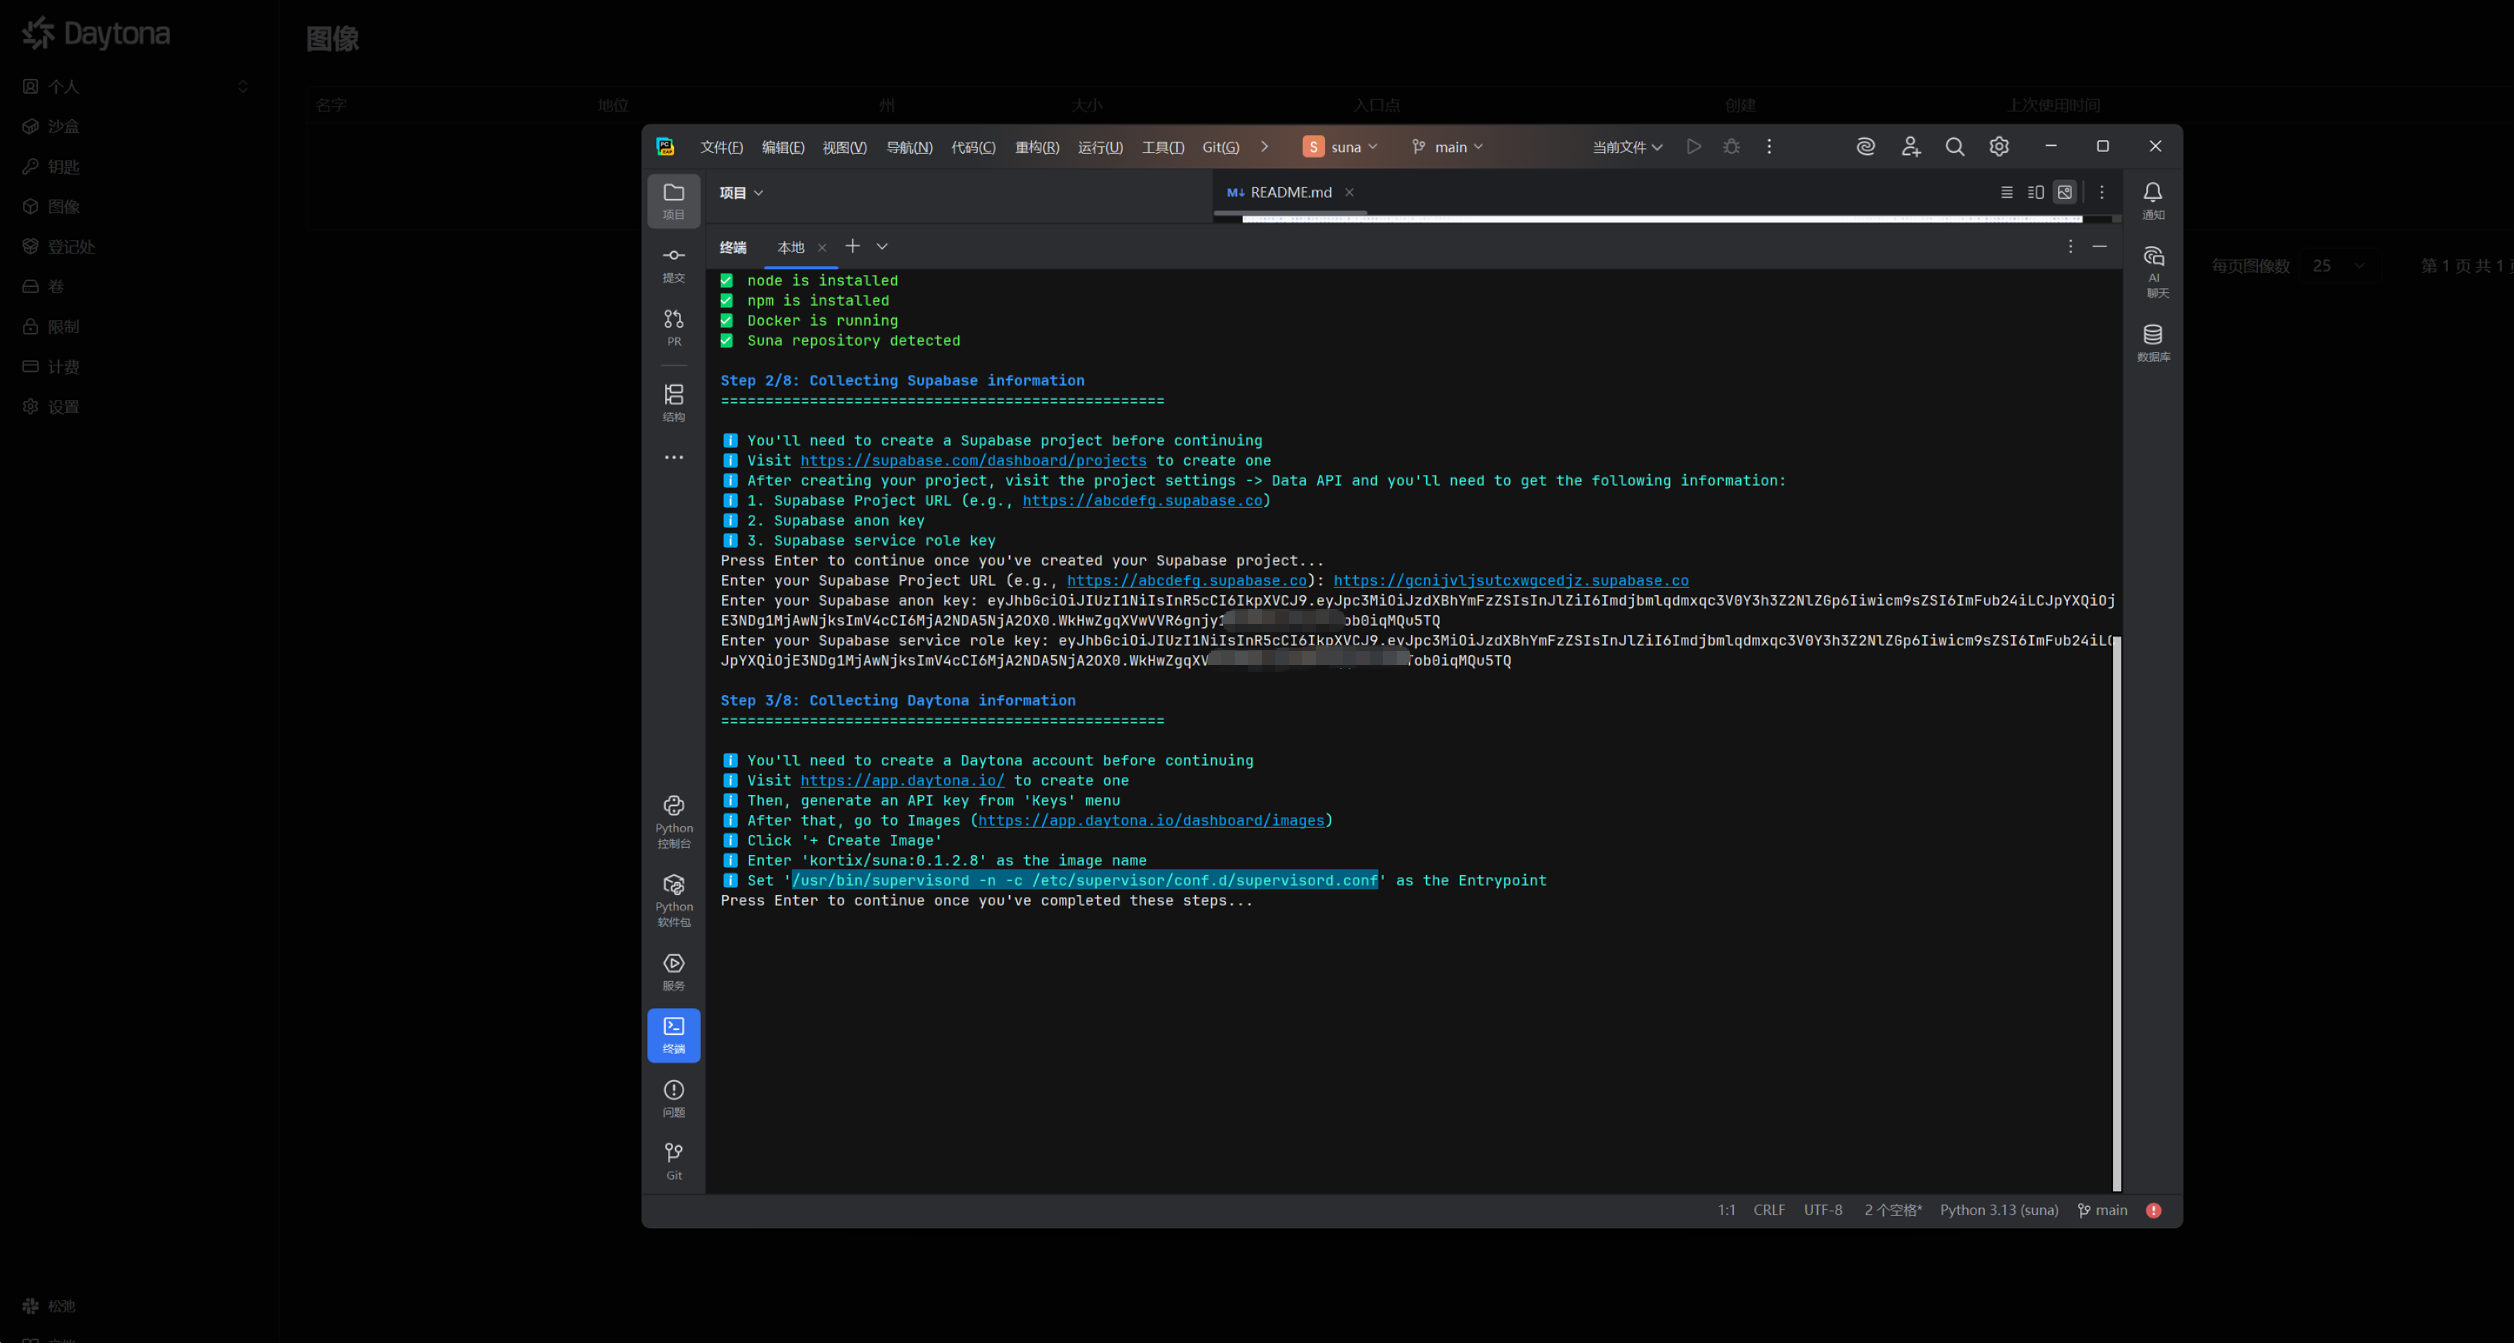2514x1343 pixels.
Task: Open the Commit tool window icon
Action: pos(673,264)
